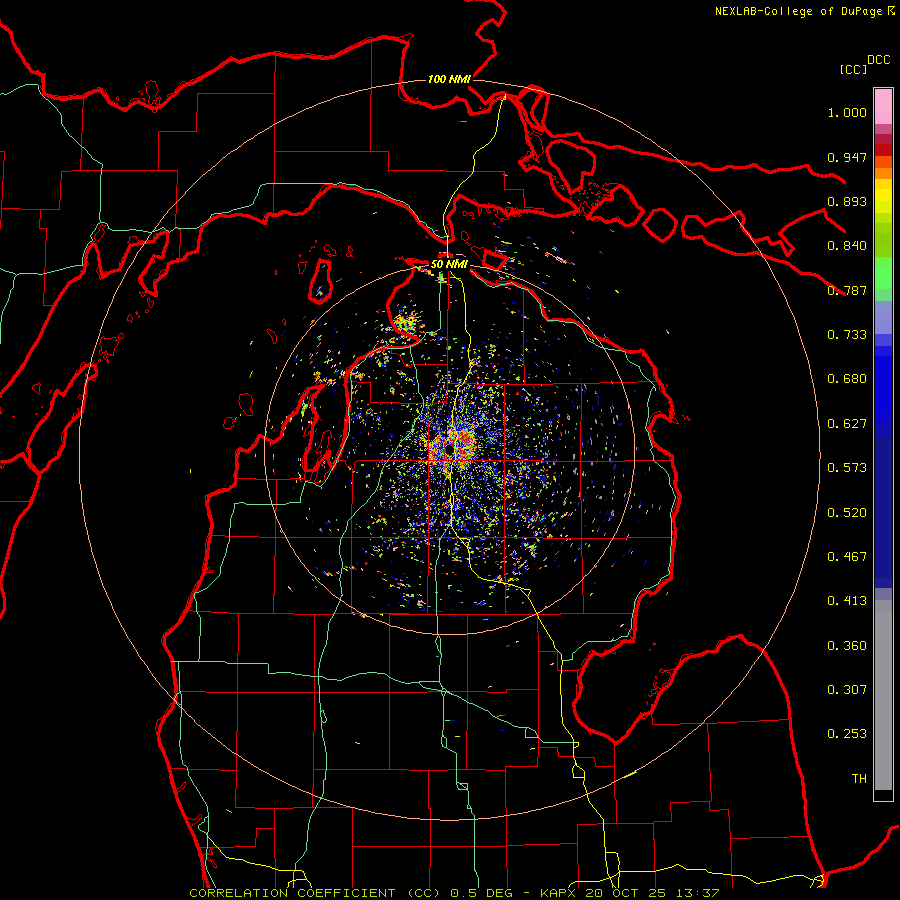This screenshot has height=900, width=900.
Task: Click the Correlation Coefficient KAPX caption
Action: pyautogui.click(x=454, y=893)
